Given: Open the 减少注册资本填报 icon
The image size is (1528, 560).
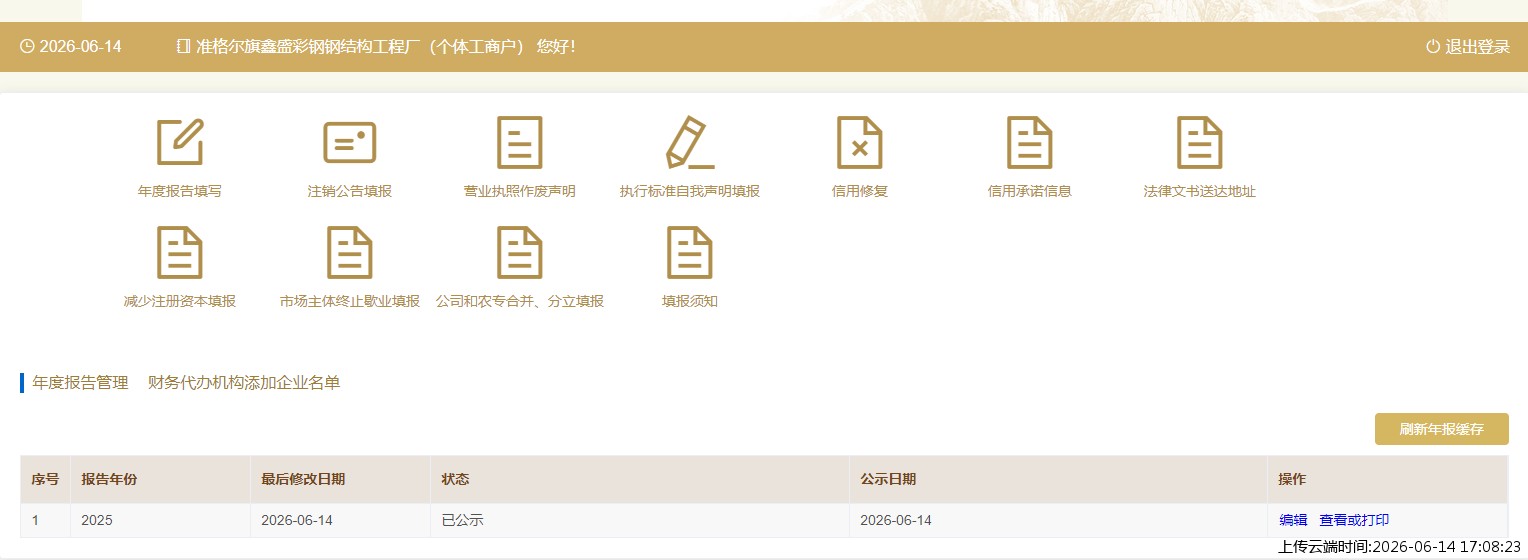Looking at the screenshot, I should 180,252.
